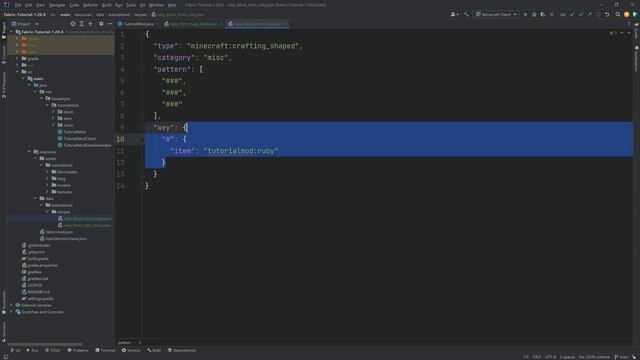Viewport: 640px width, 360px height.
Task: Click horizontal scrollbar of Project panel
Action: tap(45, 344)
